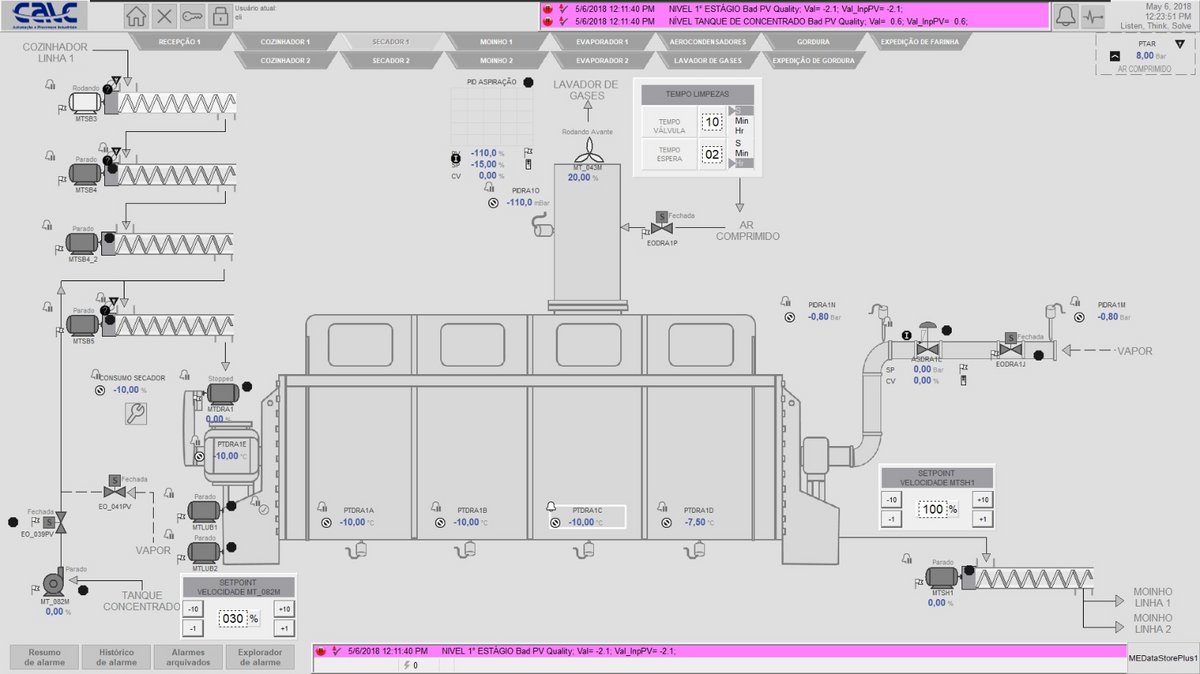Open Histórico de alarme

click(x=117, y=656)
